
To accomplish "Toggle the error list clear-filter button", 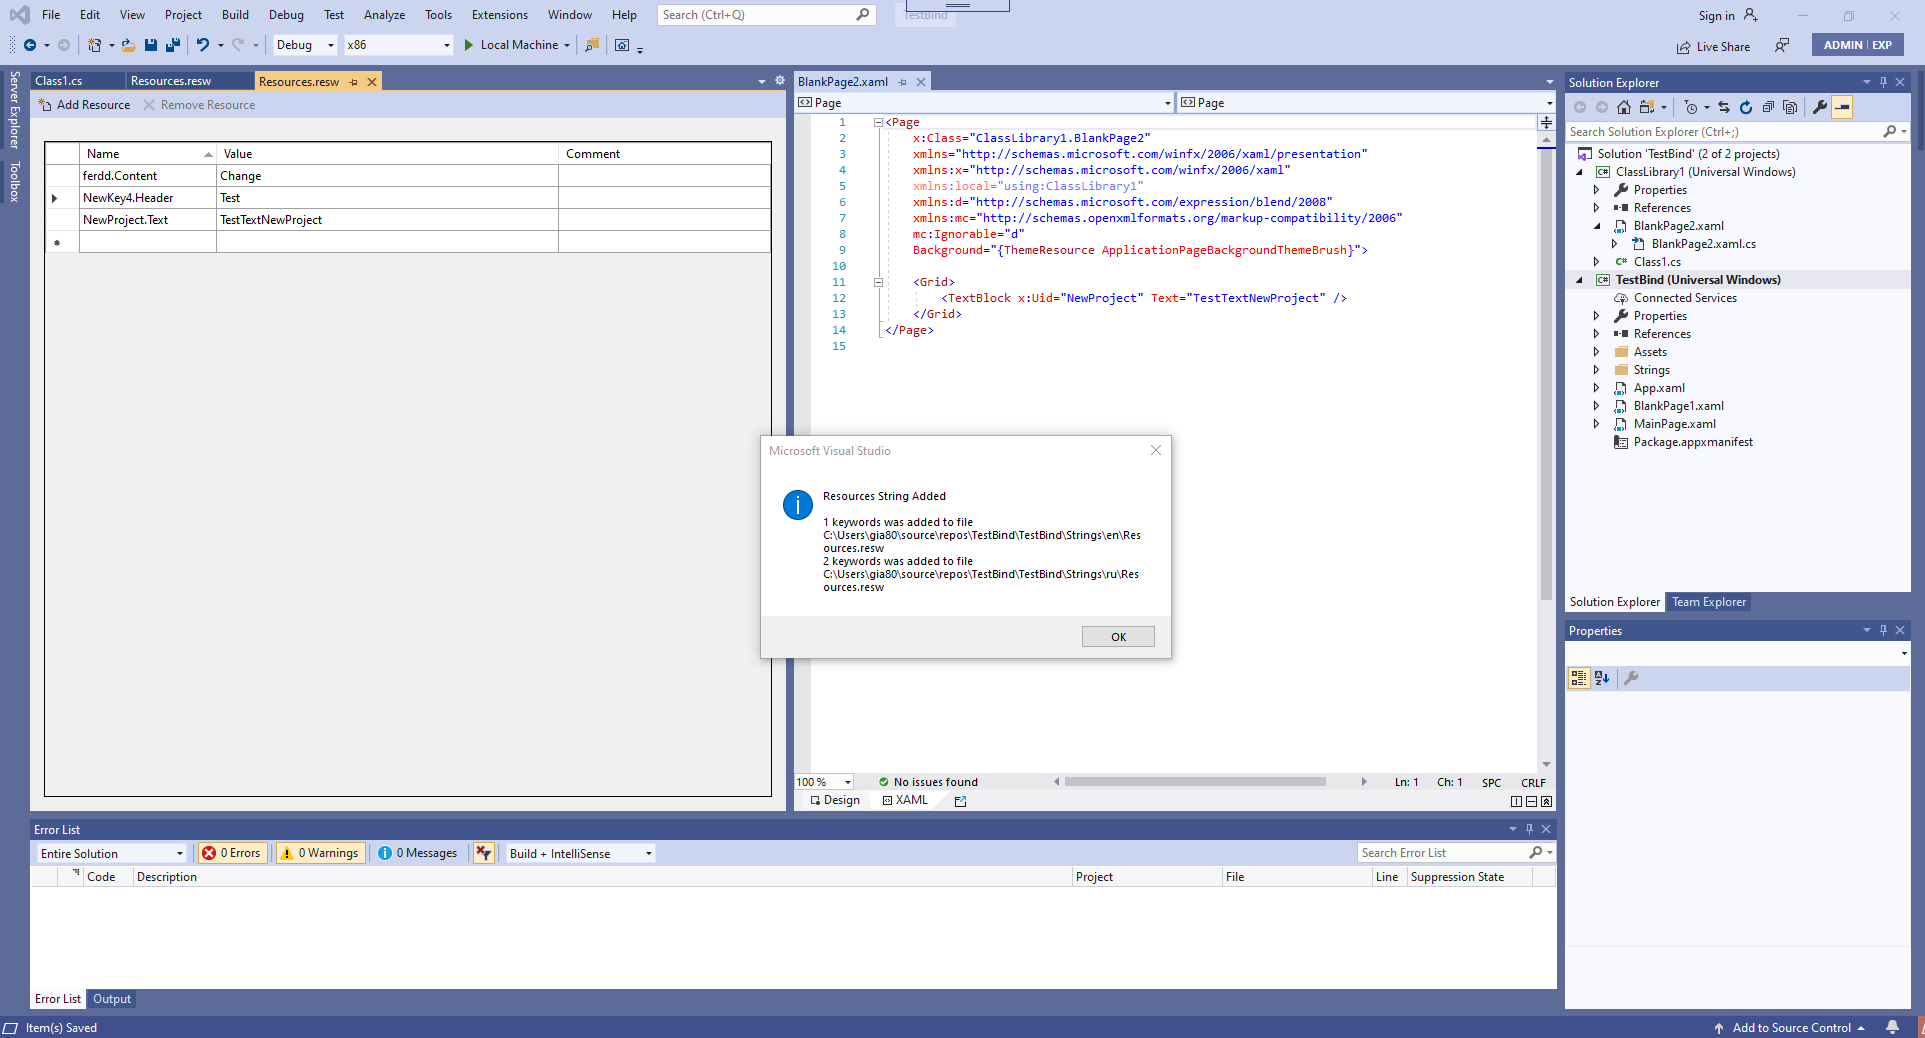I will [484, 853].
